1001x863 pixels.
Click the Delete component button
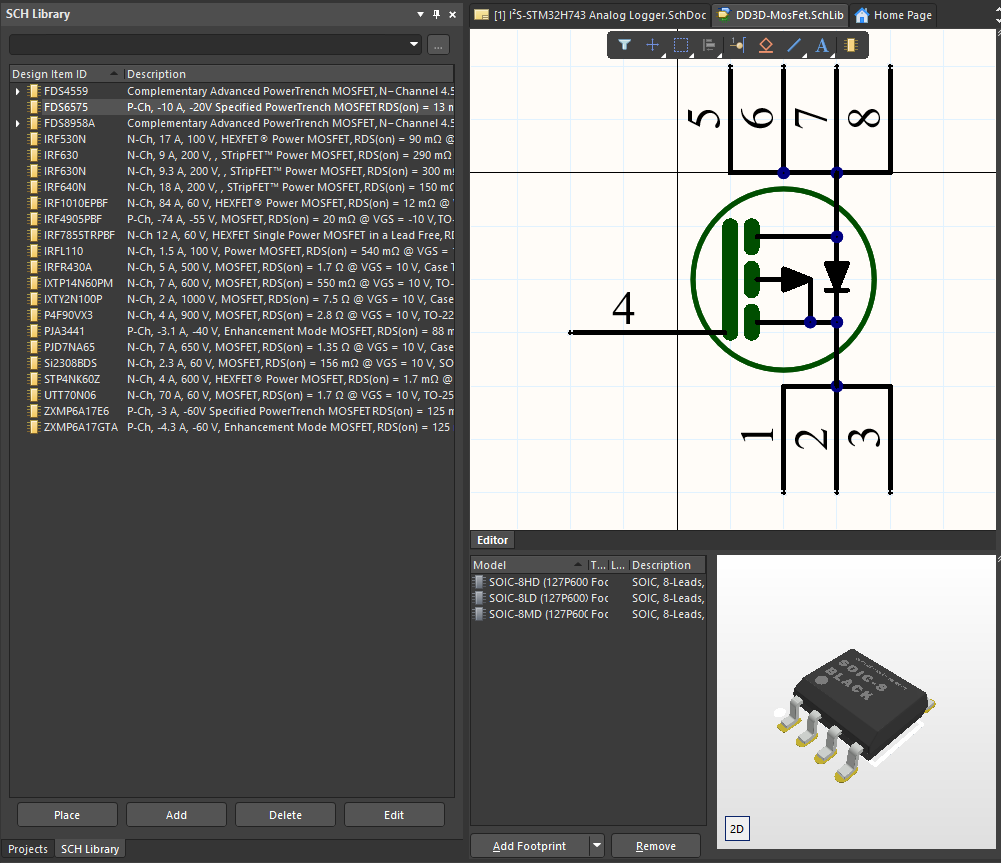click(285, 814)
